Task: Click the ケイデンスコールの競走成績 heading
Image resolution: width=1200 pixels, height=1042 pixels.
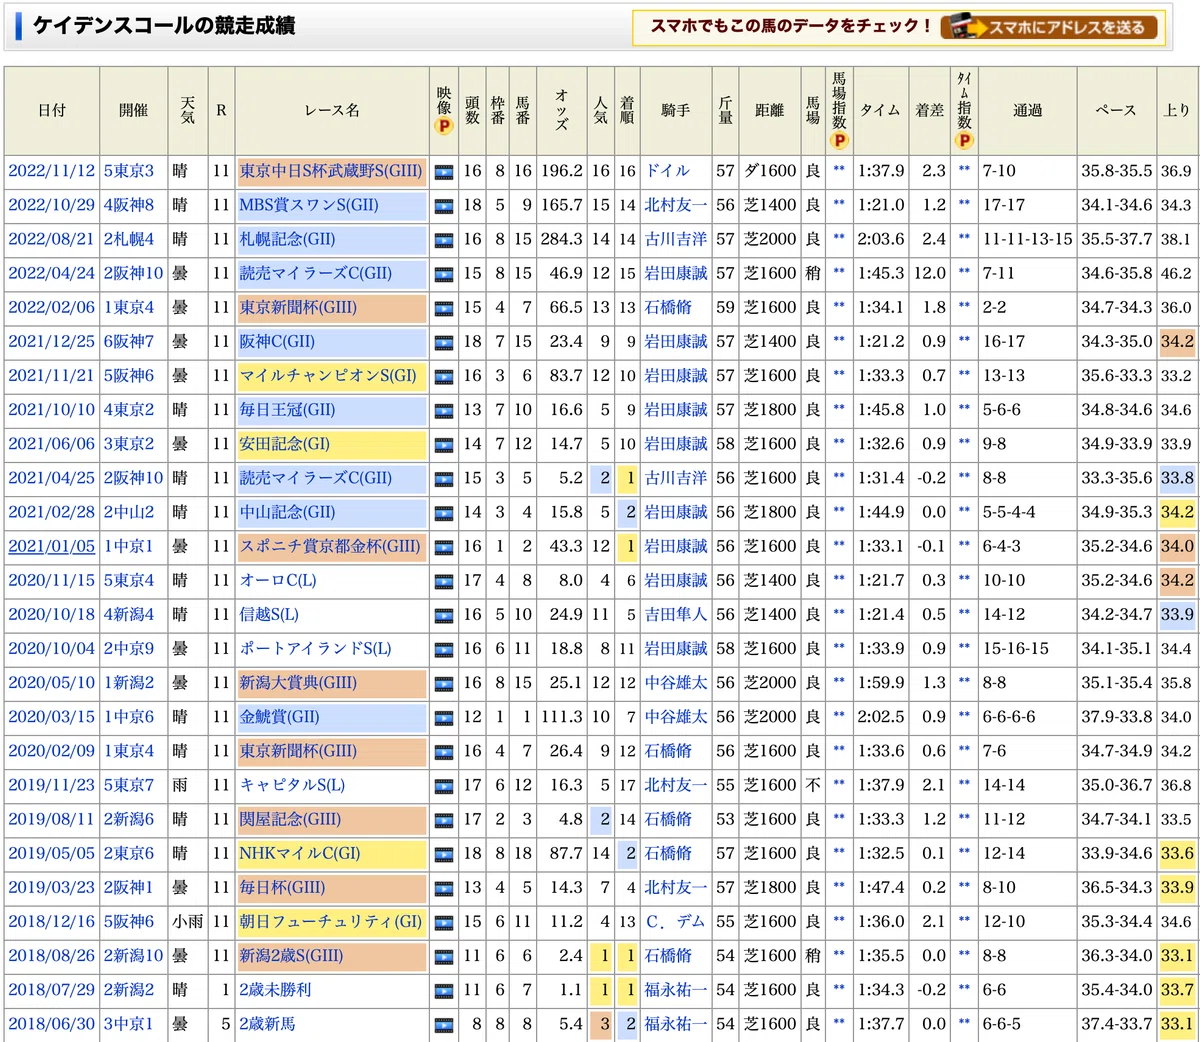Action: pyautogui.click(x=164, y=26)
